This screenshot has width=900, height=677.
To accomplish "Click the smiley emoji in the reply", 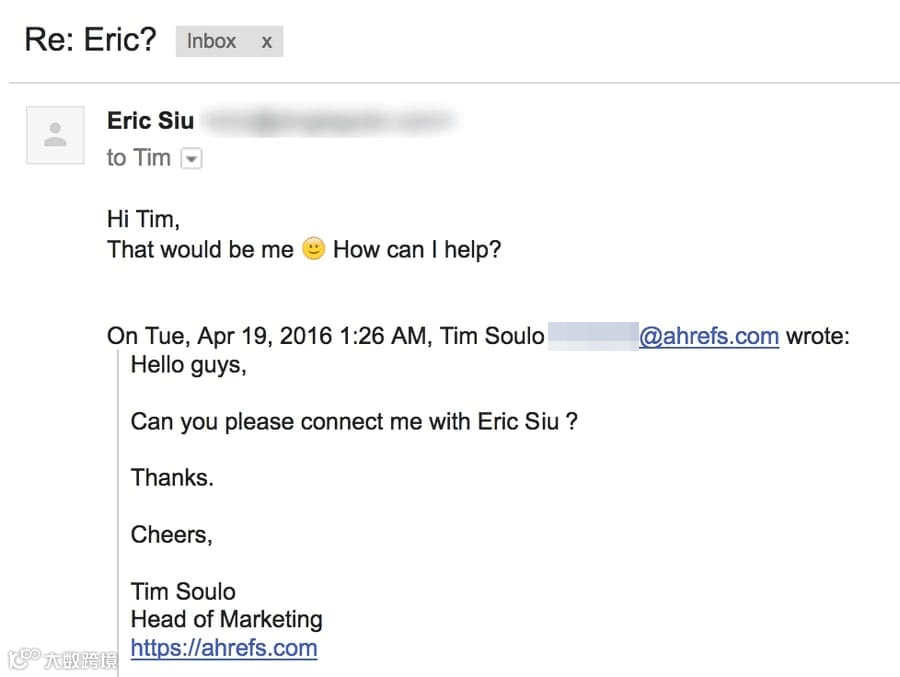I will (x=313, y=249).
